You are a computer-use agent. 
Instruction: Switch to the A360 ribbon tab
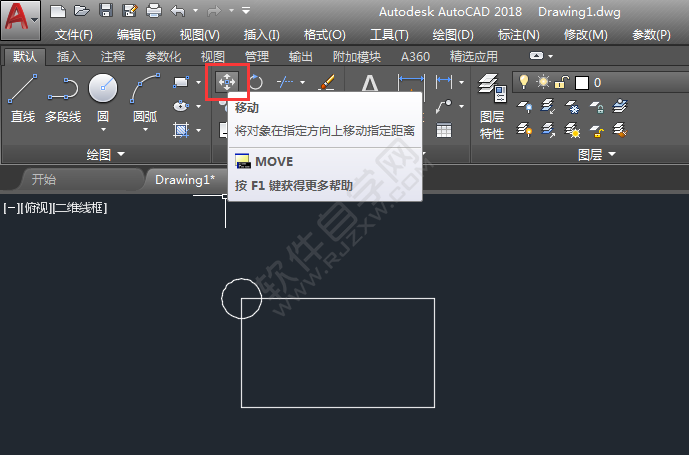pyautogui.click(x=415, y=57)
